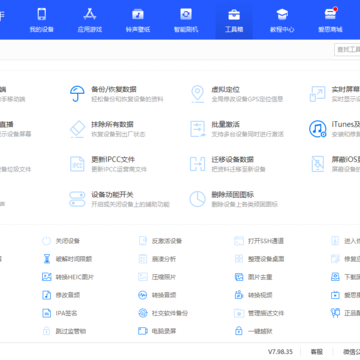The width and height of the screenshot is (360, 360).
Task: Open the 图片去重 duplicate photos tool
Action: pyautogui.click(x=253, y=277)
